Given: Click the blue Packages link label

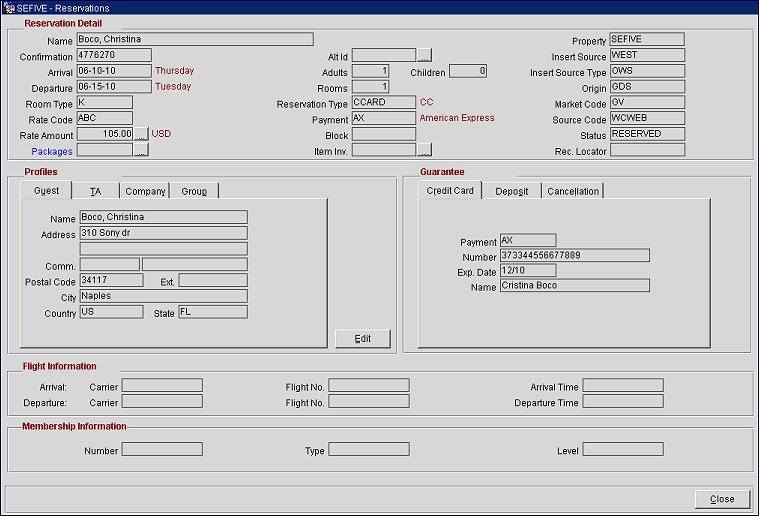Looking at the screenshot, I should point(52,151).
